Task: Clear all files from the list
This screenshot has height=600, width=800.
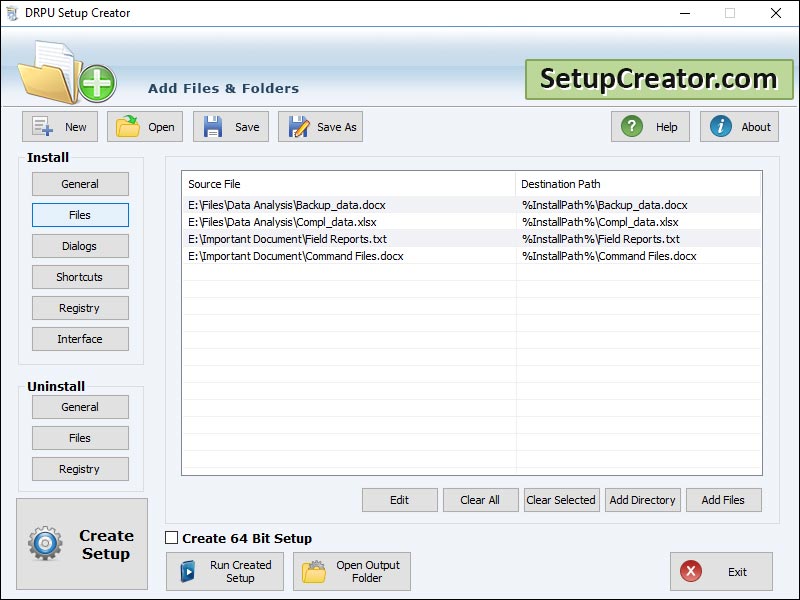Action: (x=480, y=500)
